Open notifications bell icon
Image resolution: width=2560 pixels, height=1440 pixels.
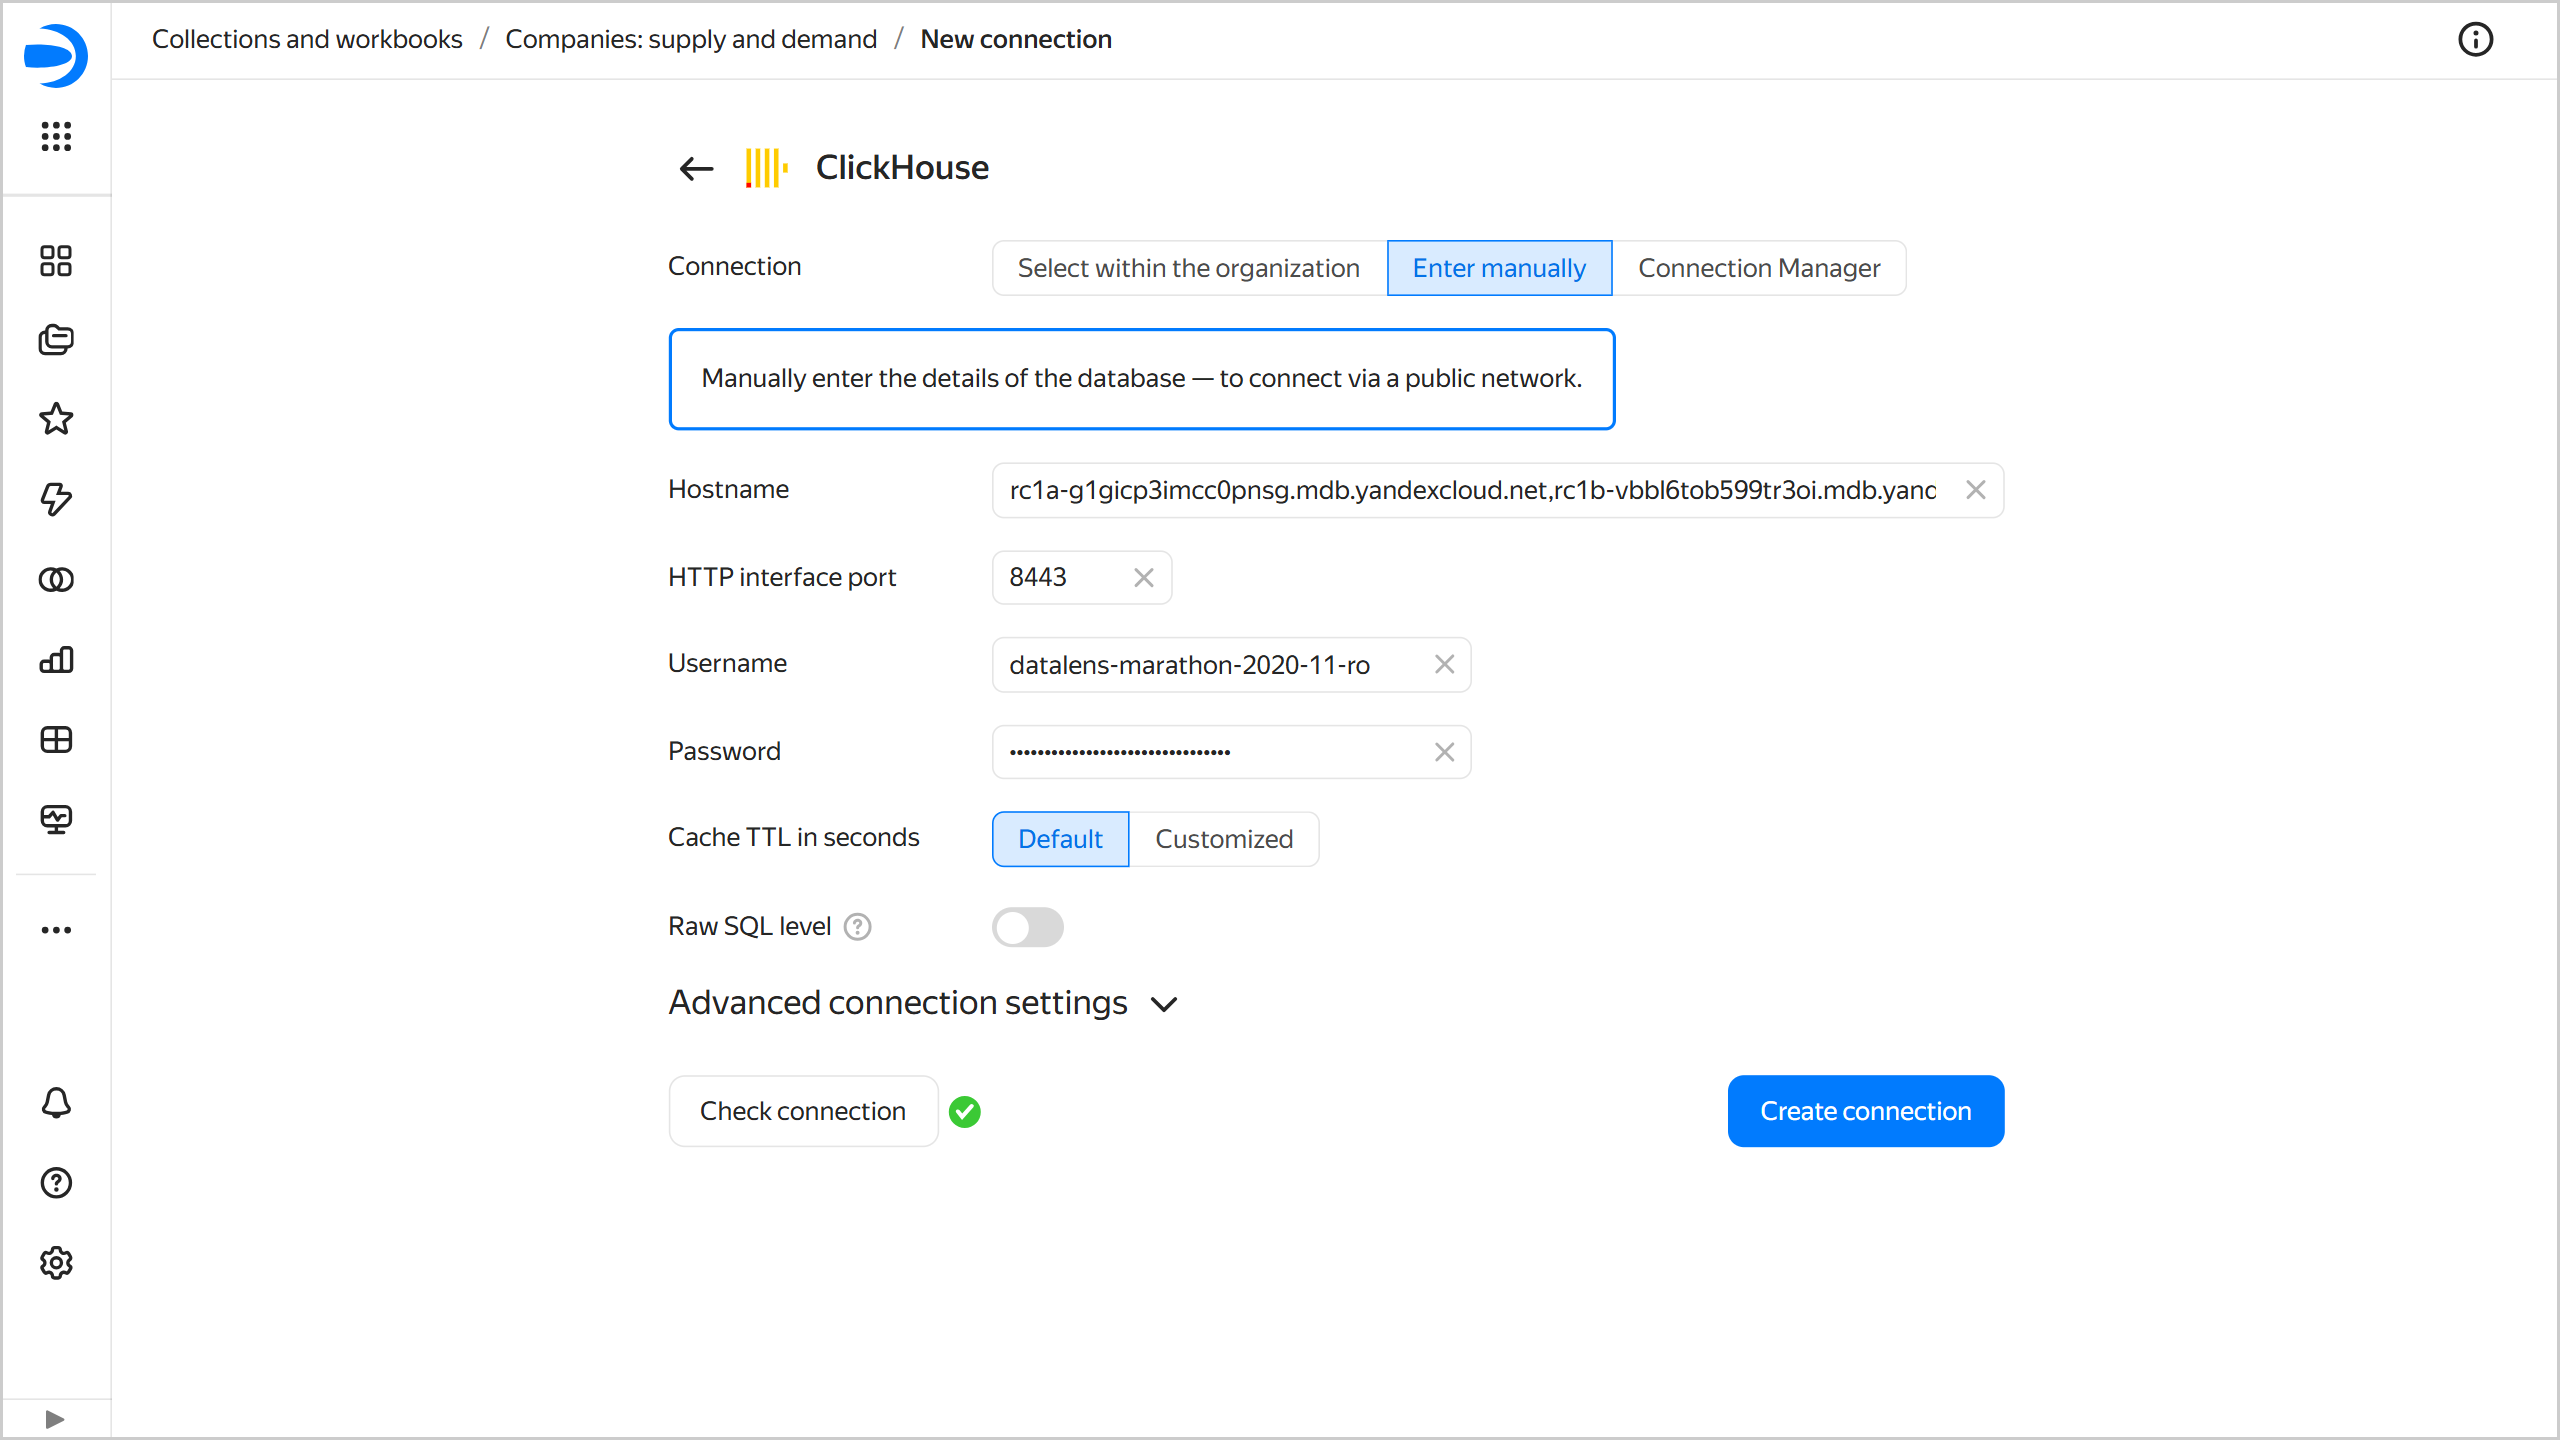tap(56, 1103)
